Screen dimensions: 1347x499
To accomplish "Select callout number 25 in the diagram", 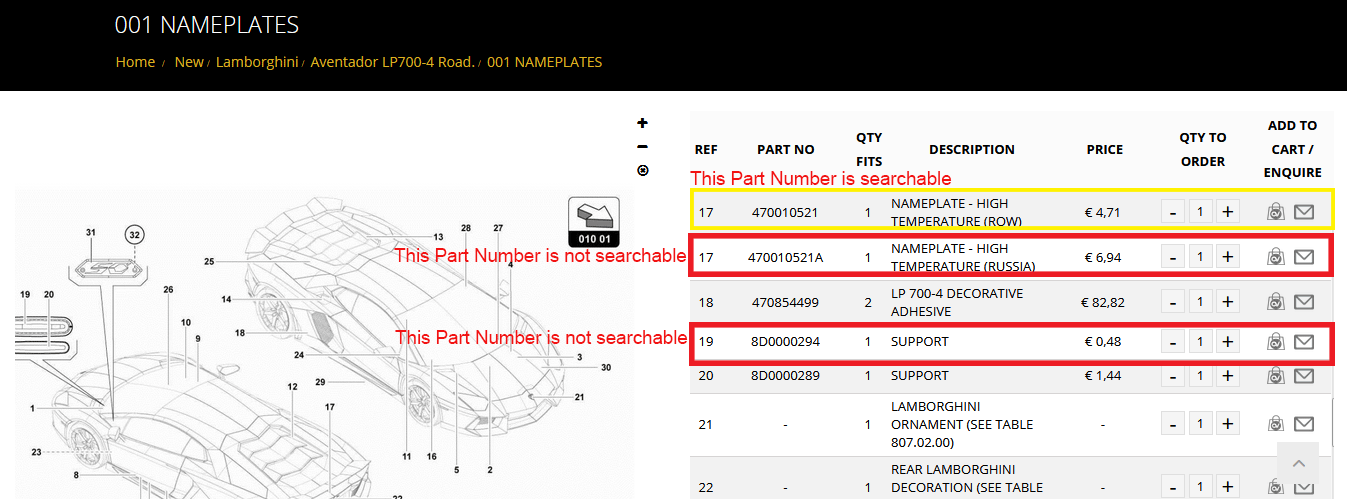I will pos(209,262).
